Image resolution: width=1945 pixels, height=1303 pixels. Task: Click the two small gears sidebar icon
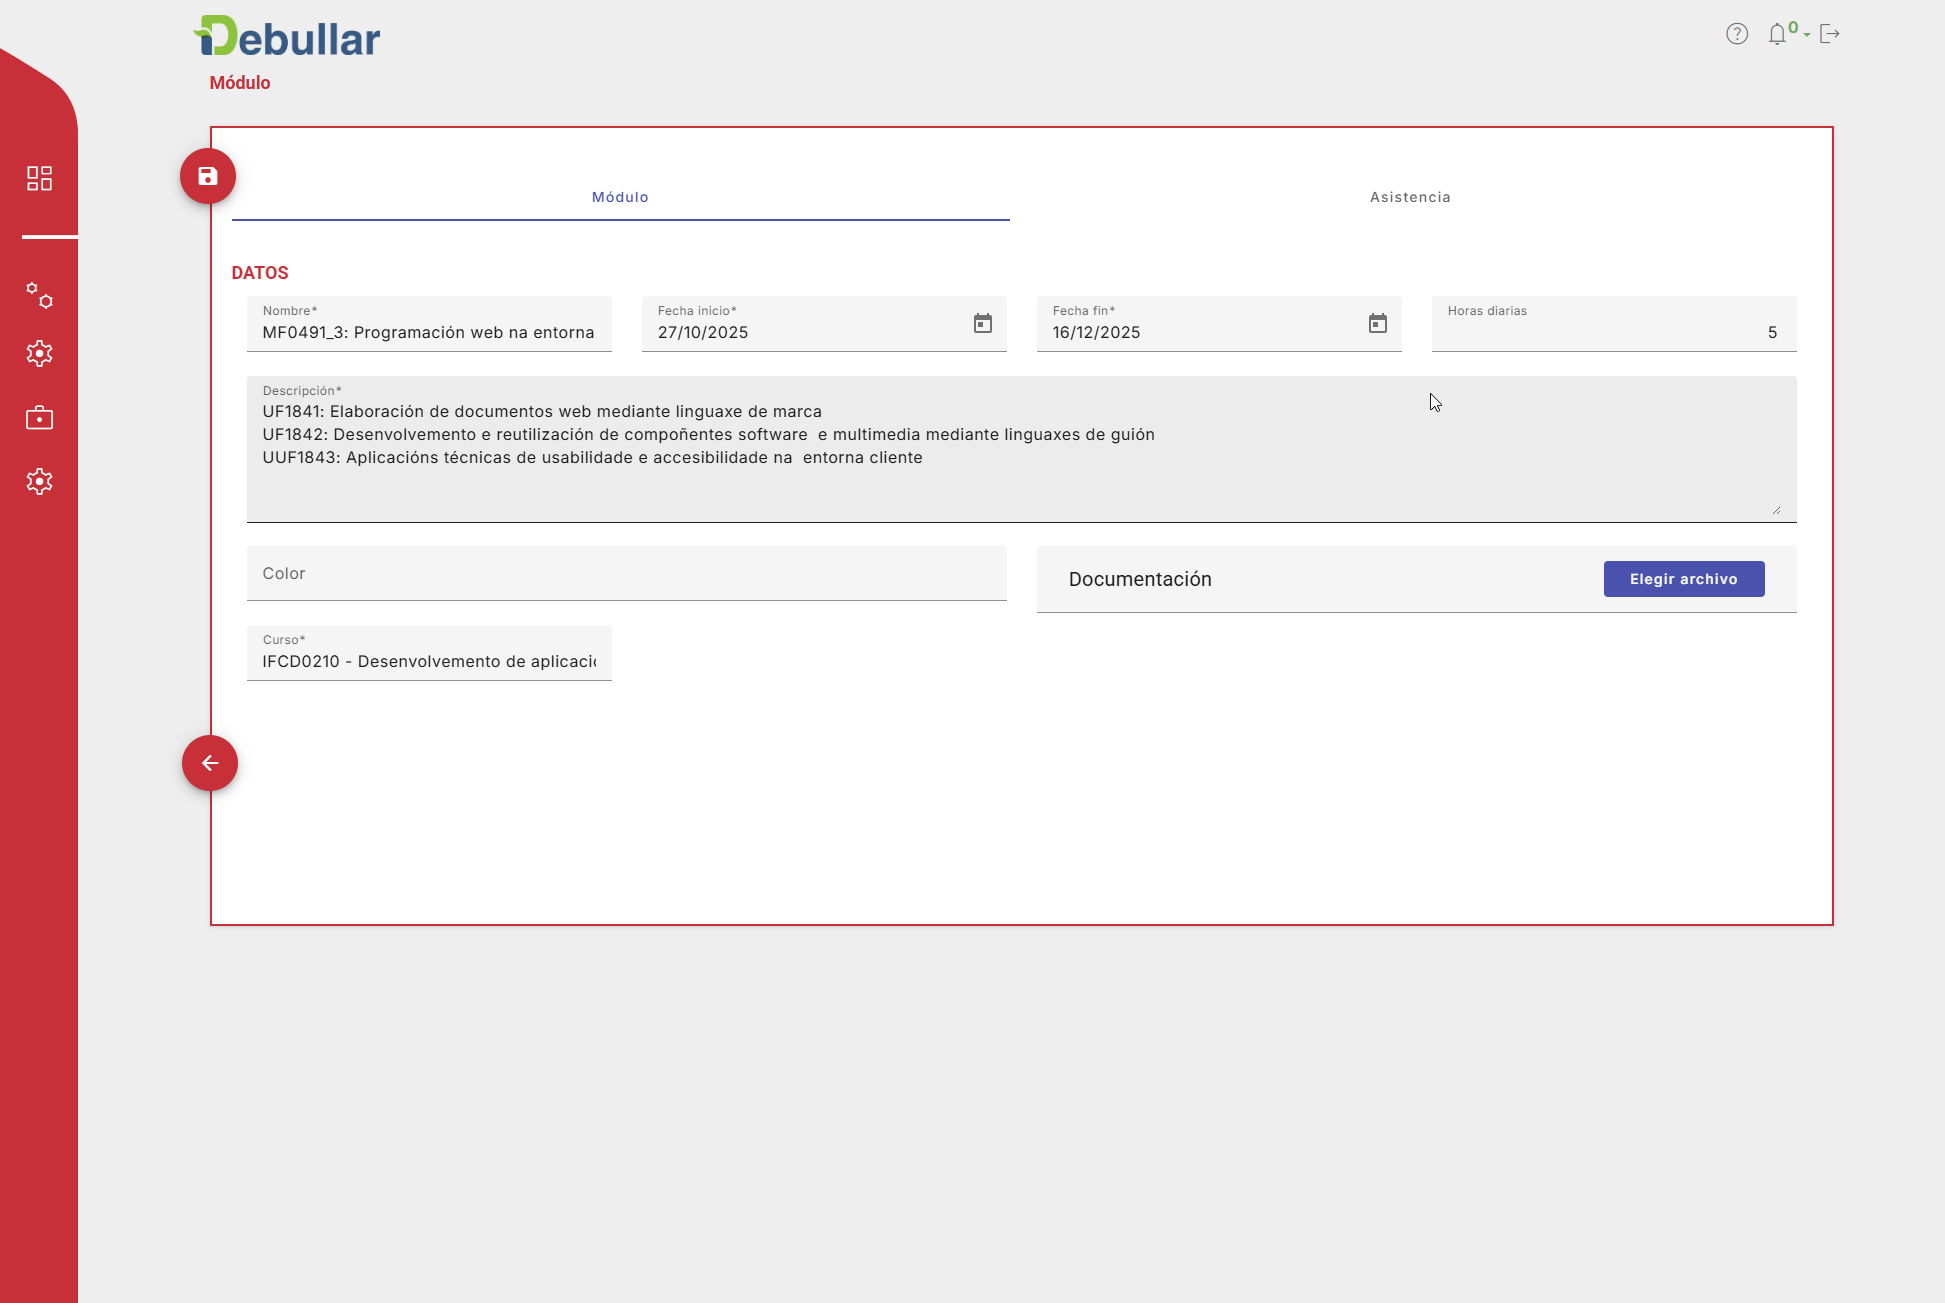click(39, 295)
